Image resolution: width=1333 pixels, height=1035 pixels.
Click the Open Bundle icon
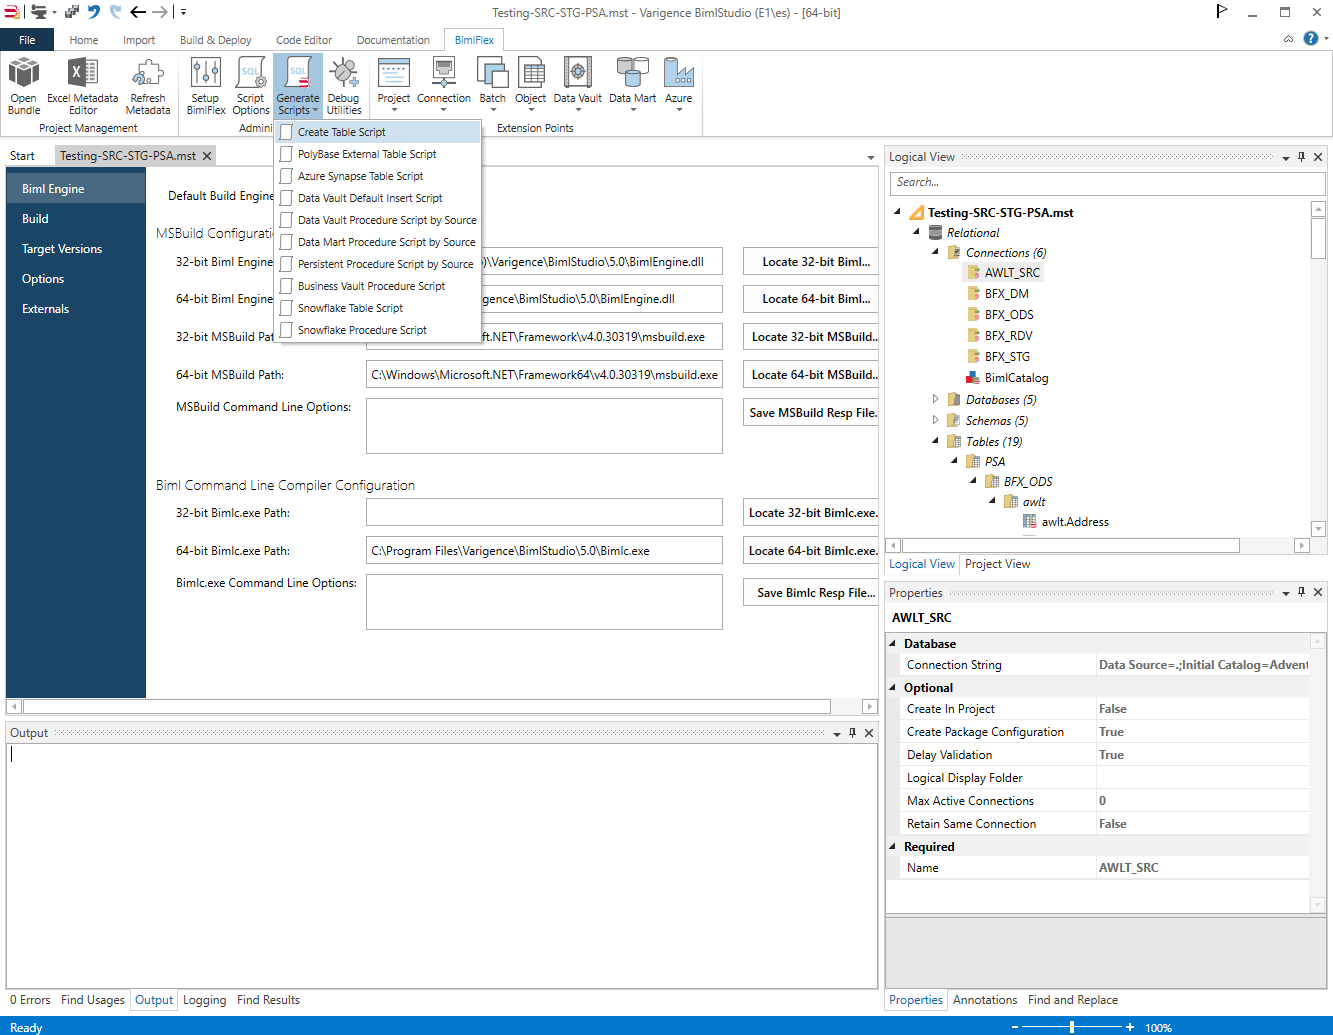pyautogui.click(x=23, y=85)
